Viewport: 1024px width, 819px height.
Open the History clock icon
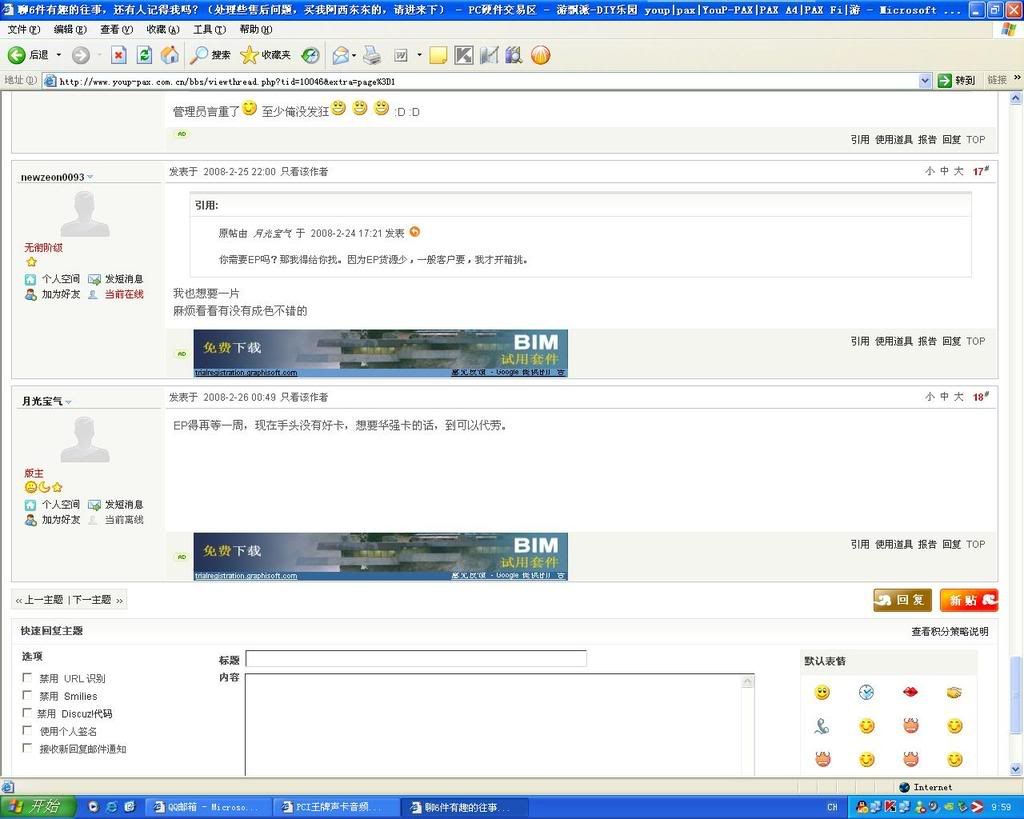pyautogui.click(x=311, y=55)
